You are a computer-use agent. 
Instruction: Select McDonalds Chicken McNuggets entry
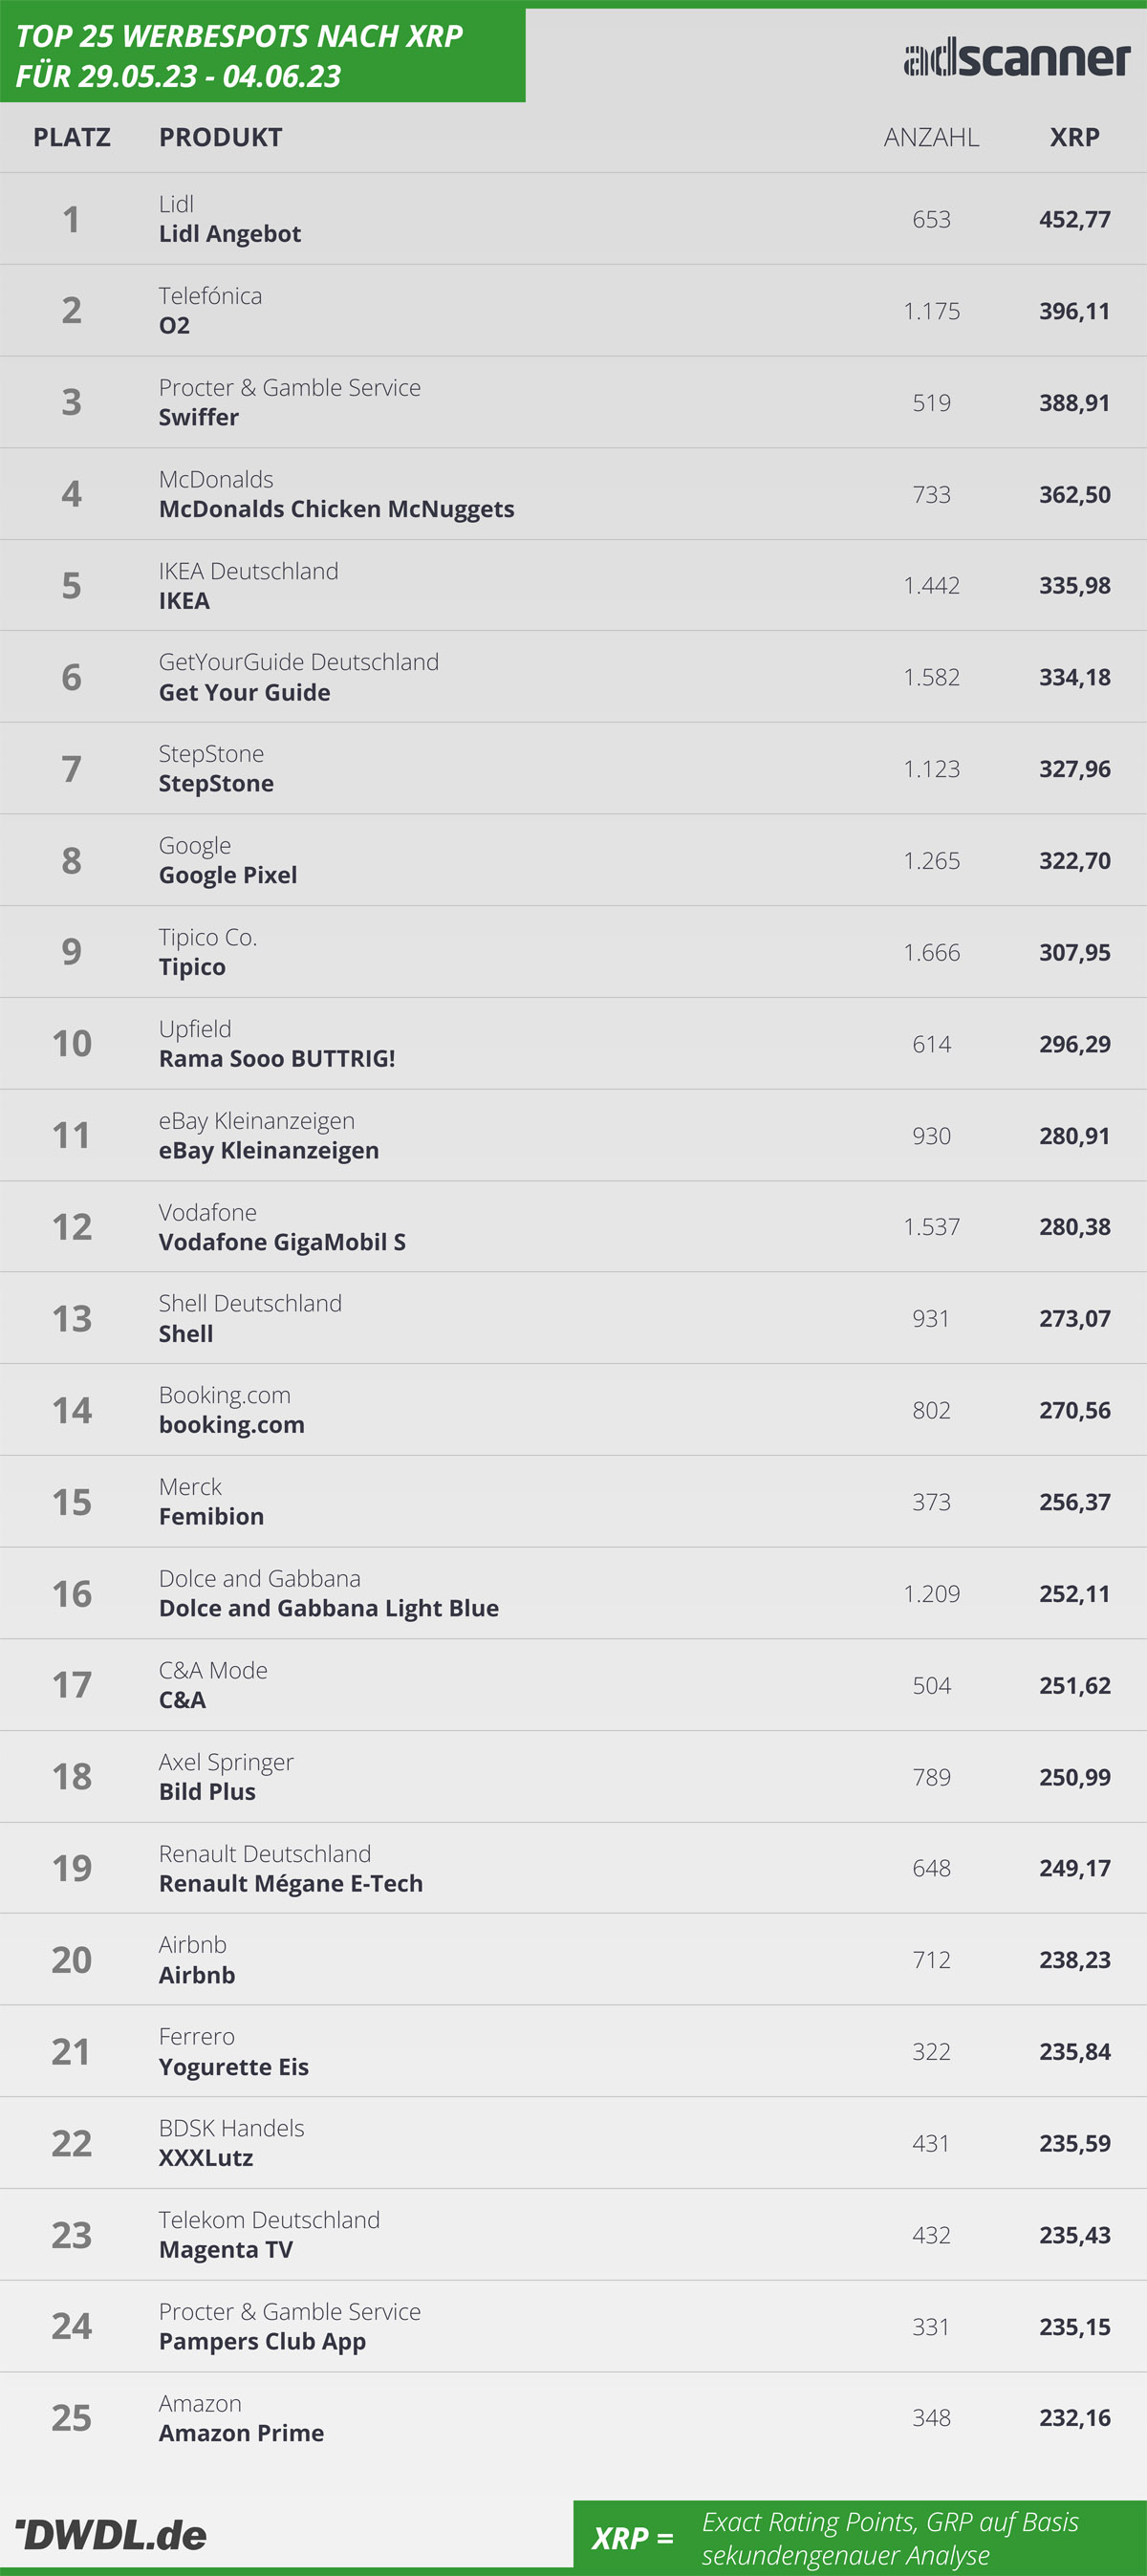point(573,494)
